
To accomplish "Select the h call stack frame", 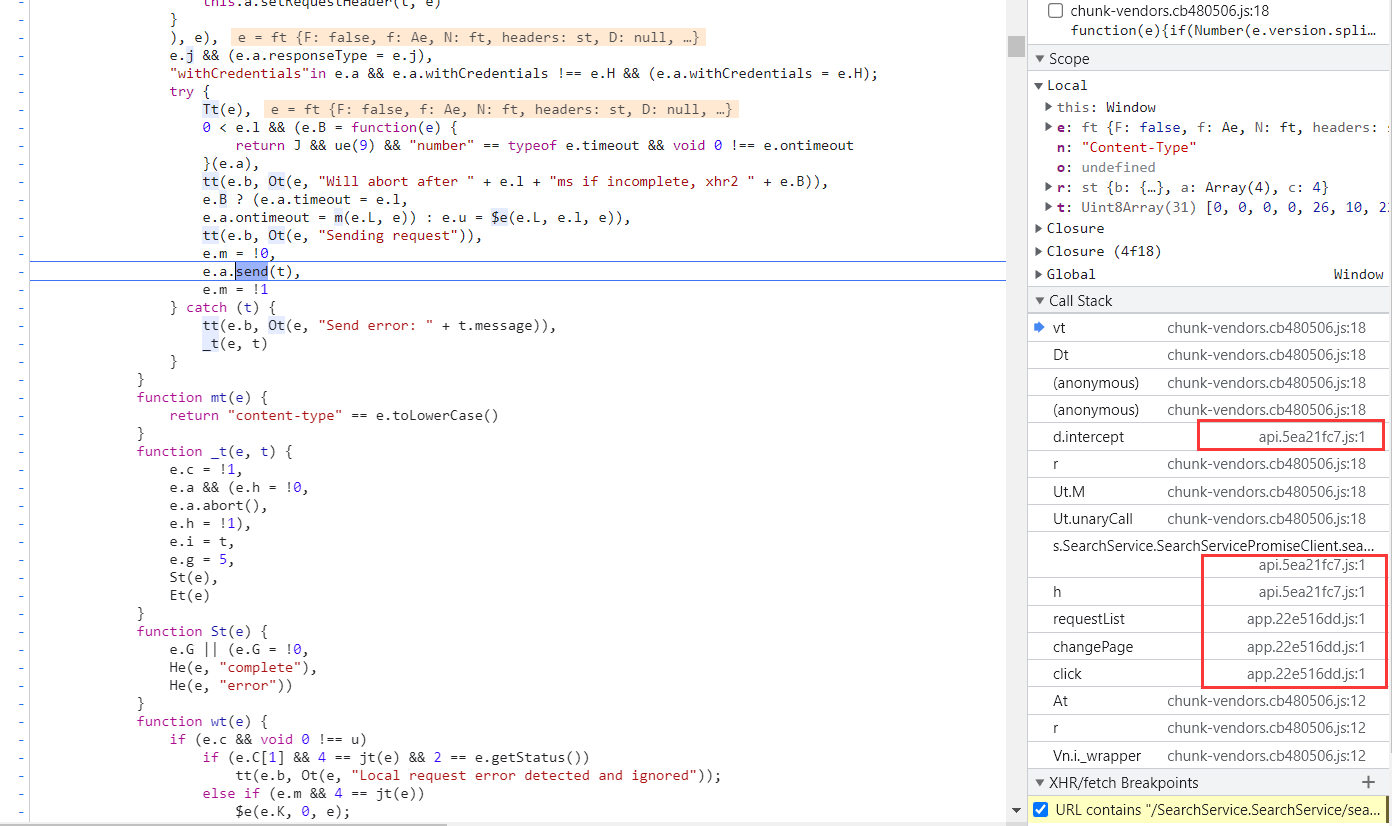I will (x=1210, y=592).
